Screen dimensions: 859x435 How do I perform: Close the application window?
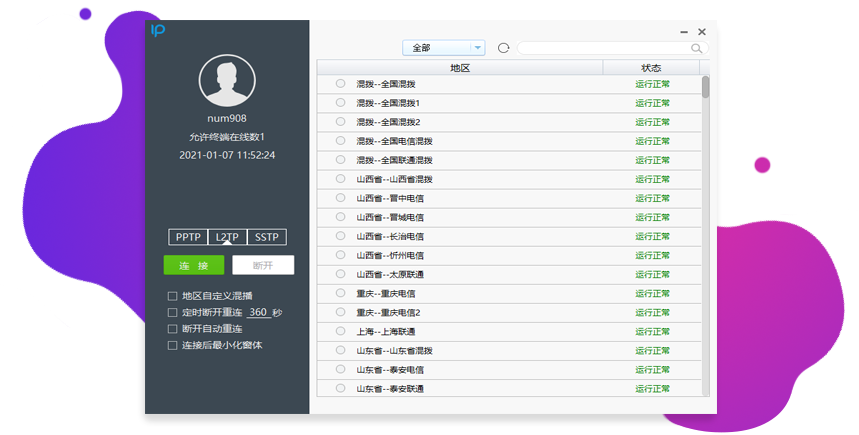[x=702, y=32]
